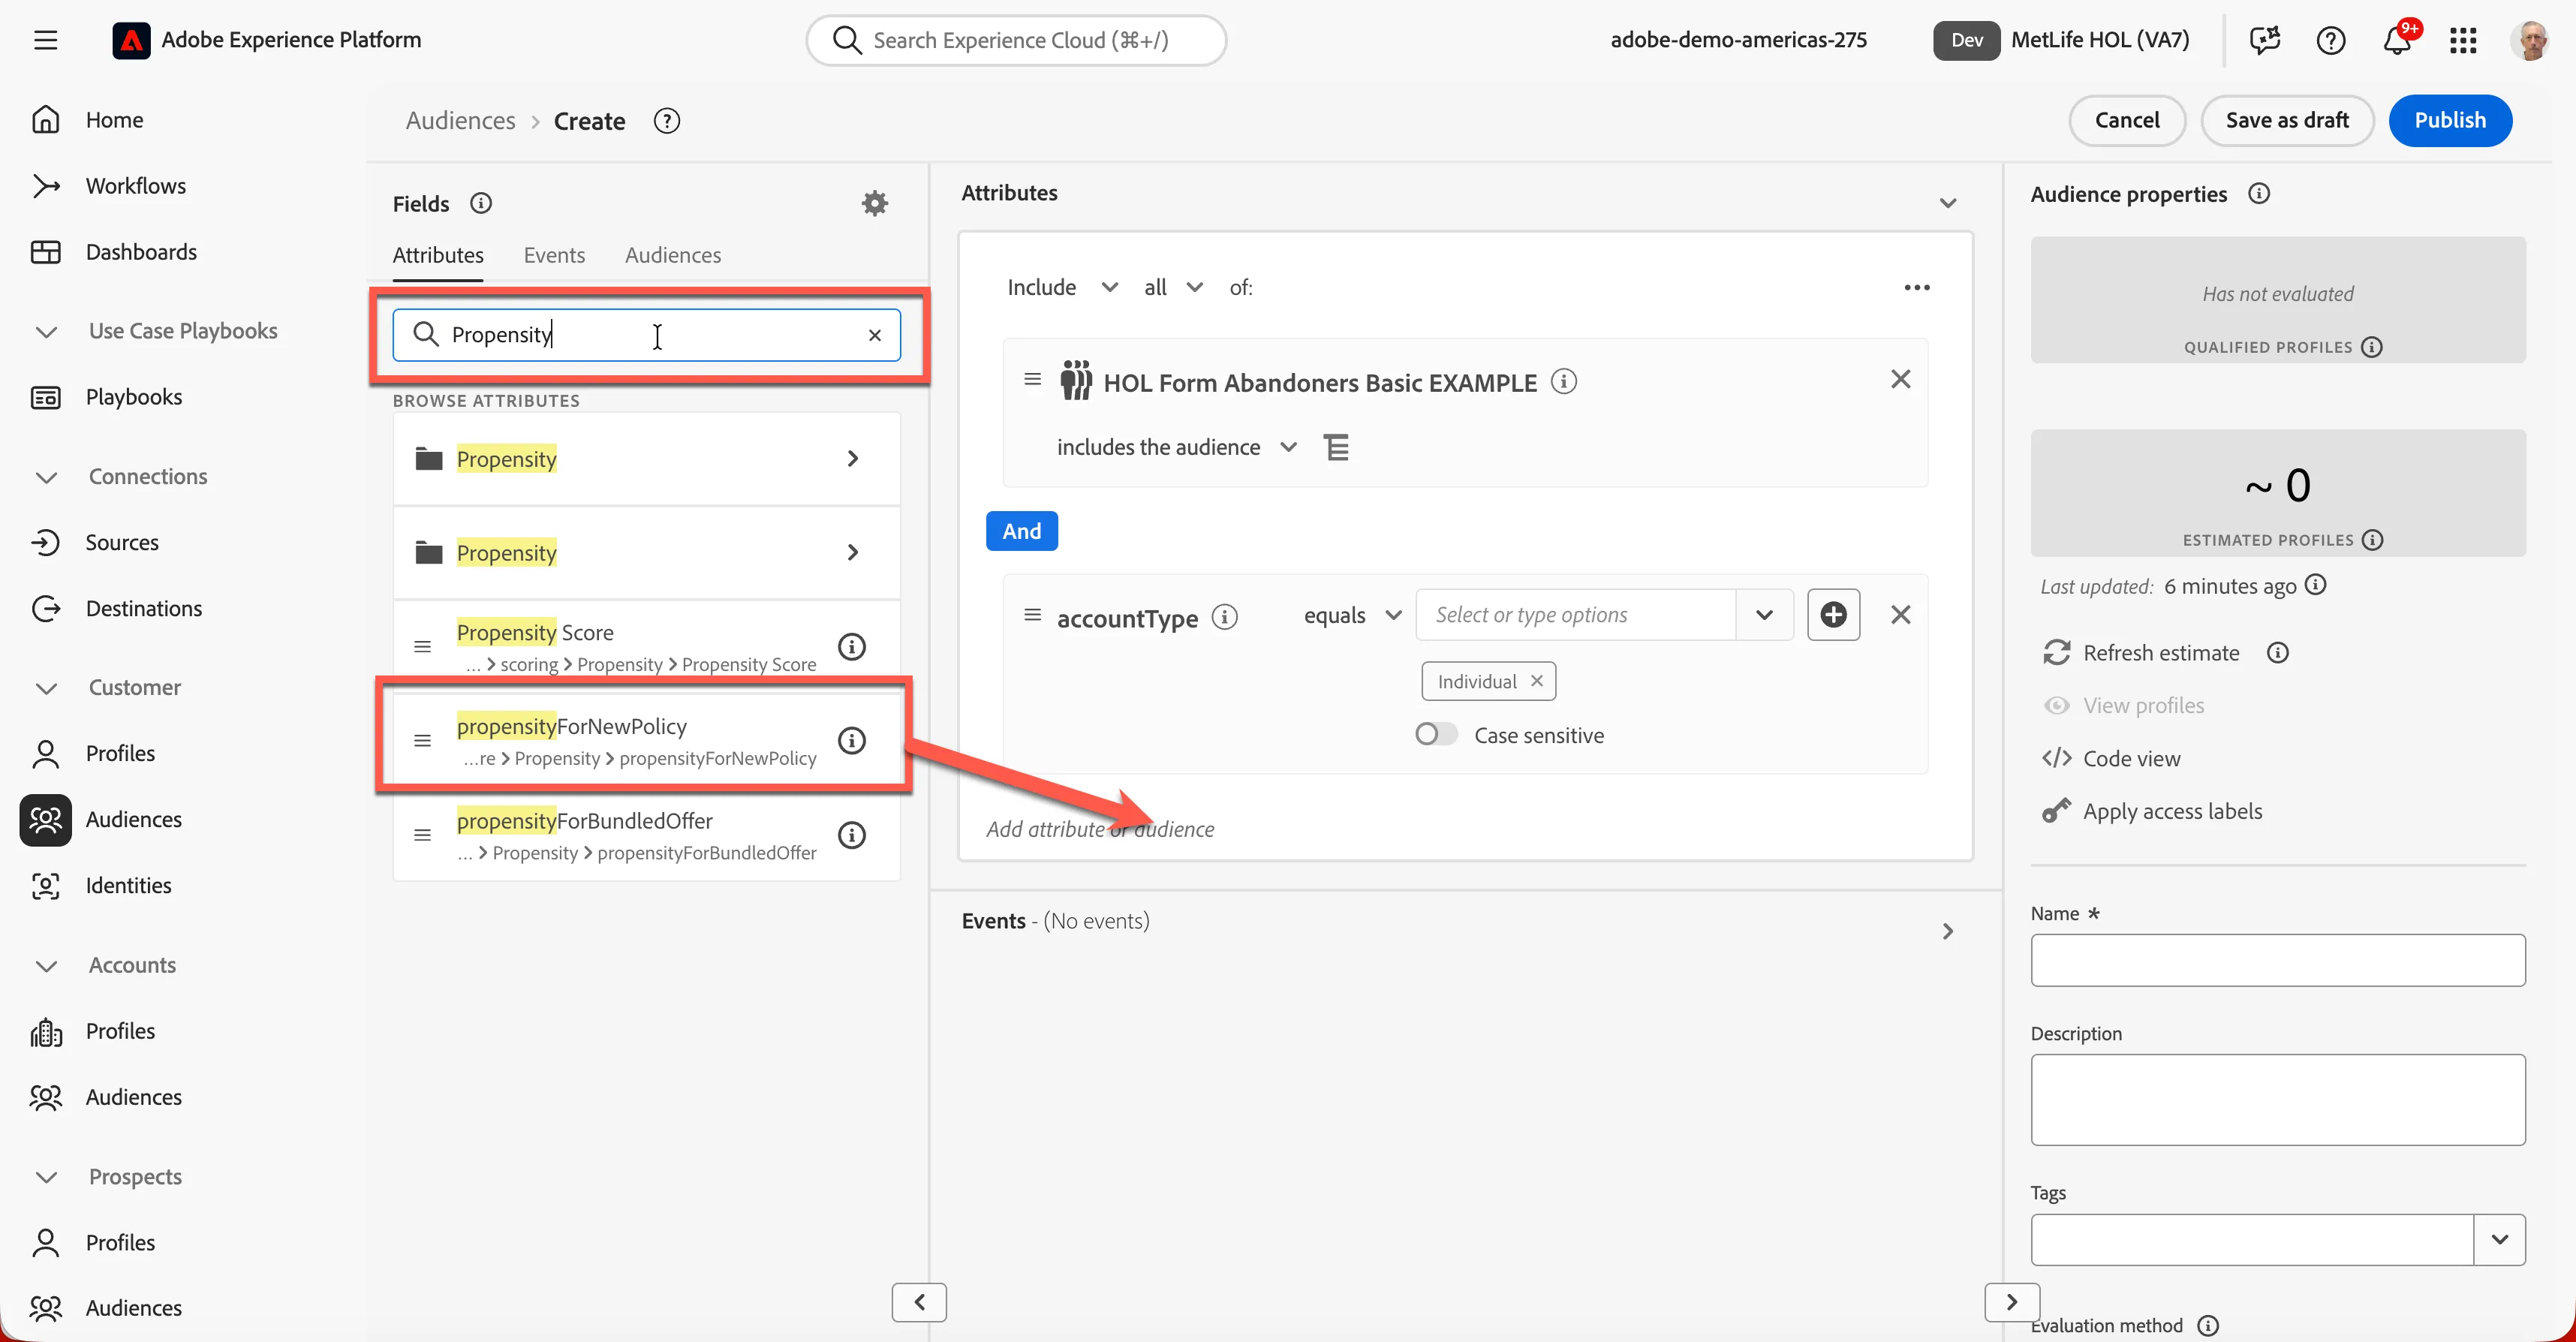2576x1342 pixels.
Task: Show info for propensityForBundledOffer attribute
Action: pos(851,835)
